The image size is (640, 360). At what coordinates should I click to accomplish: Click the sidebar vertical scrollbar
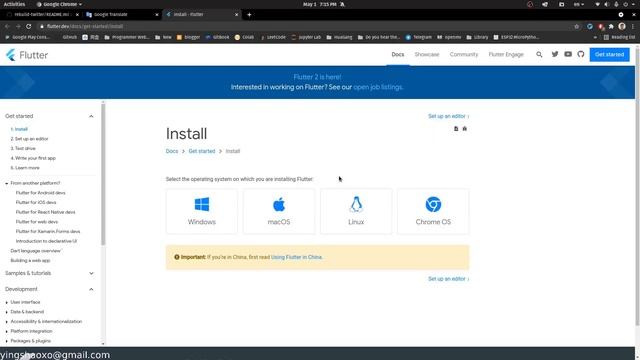[x=103, y=174]
